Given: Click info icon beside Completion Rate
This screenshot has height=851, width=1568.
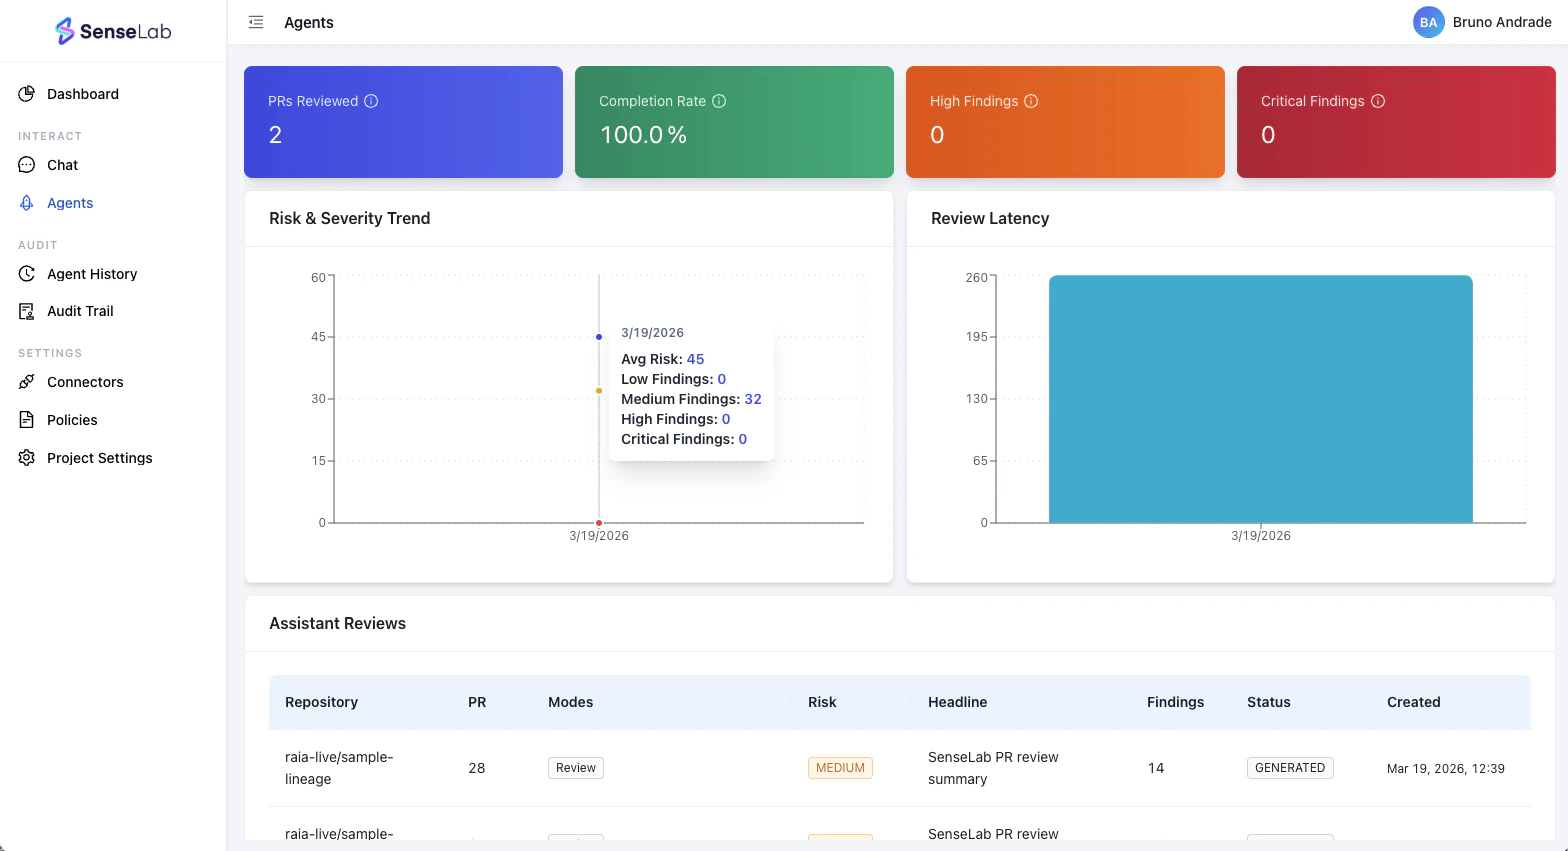Looking at the screenshot, I should click(x=719, y=101).
